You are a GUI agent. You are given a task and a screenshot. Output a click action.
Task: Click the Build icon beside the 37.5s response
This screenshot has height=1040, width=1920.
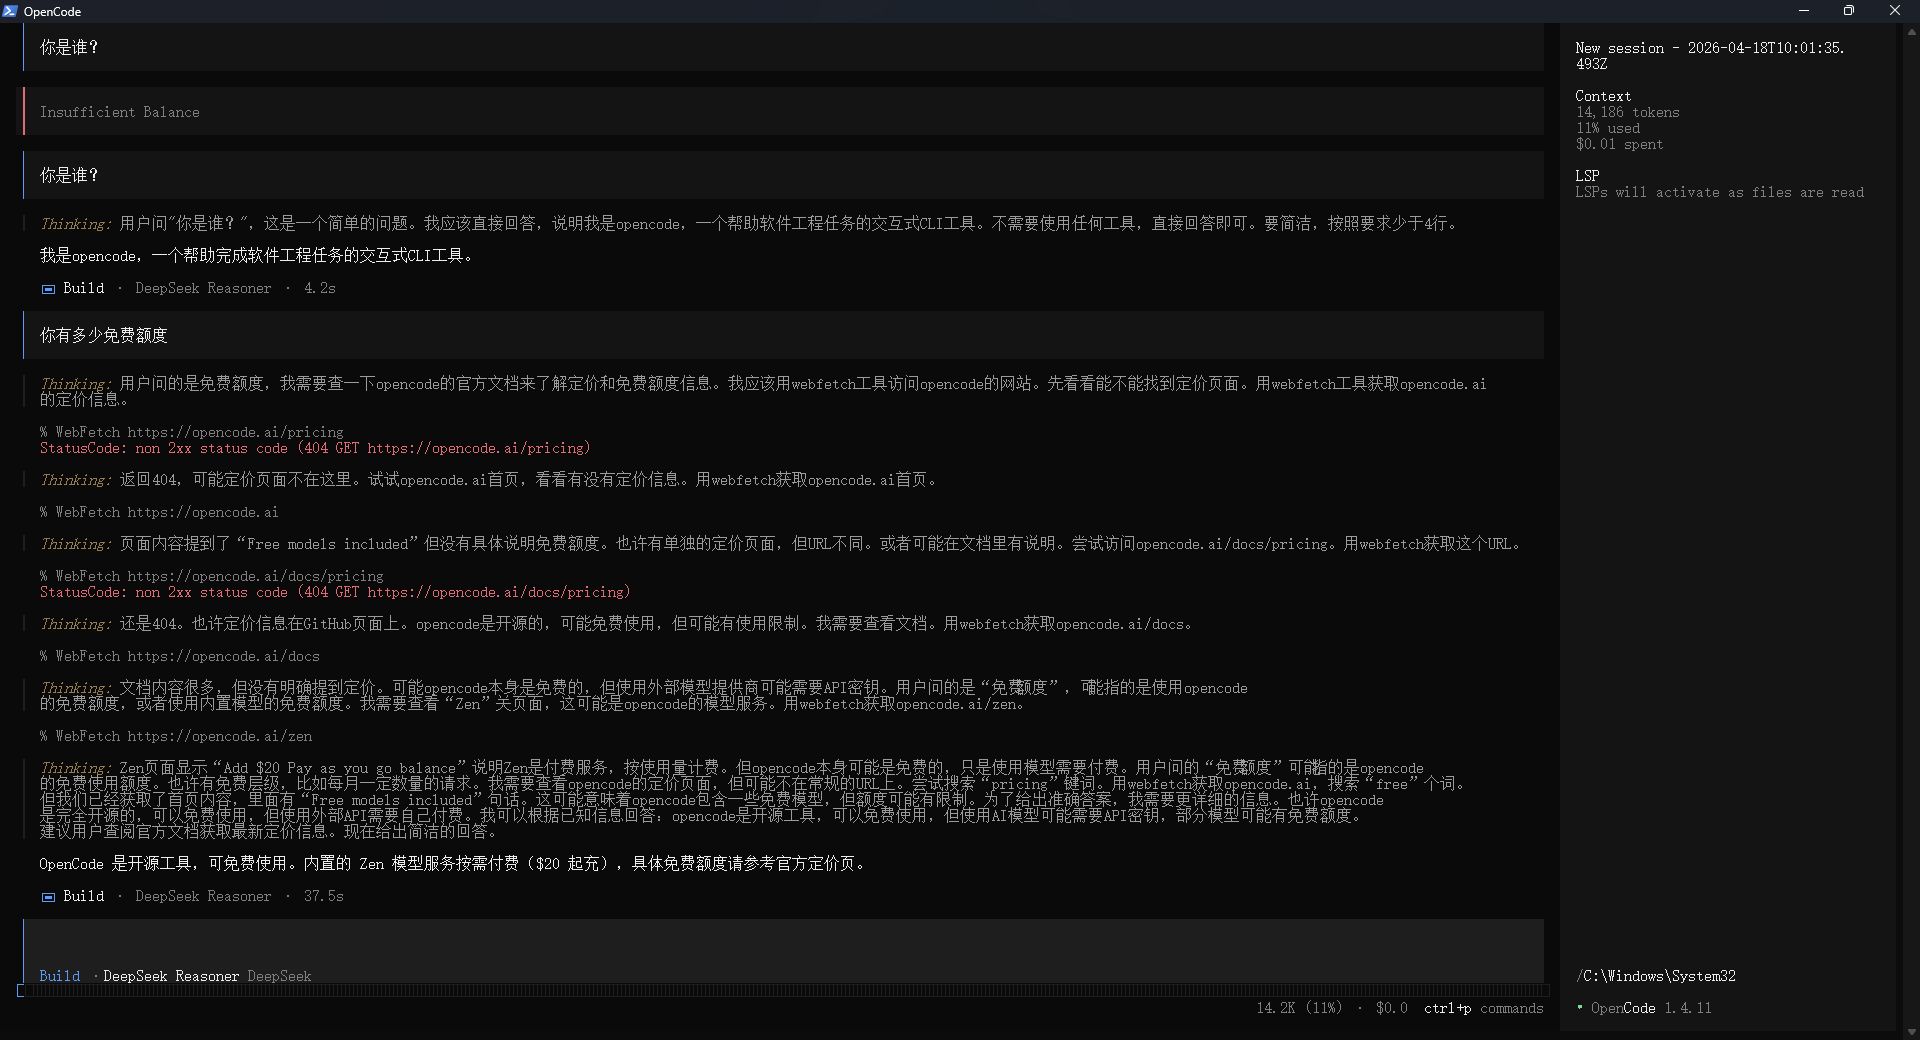pyautogui.click(x=48, y=897)
